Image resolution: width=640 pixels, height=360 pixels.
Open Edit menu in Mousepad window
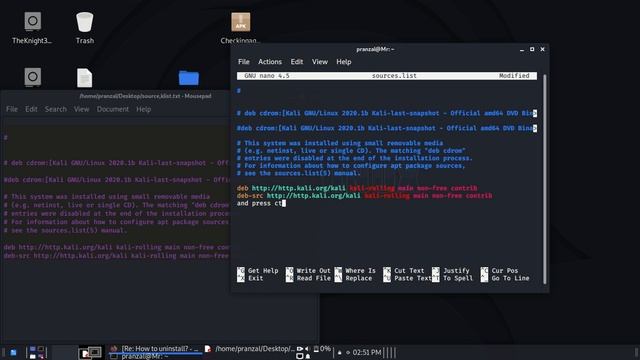[31, 109]
